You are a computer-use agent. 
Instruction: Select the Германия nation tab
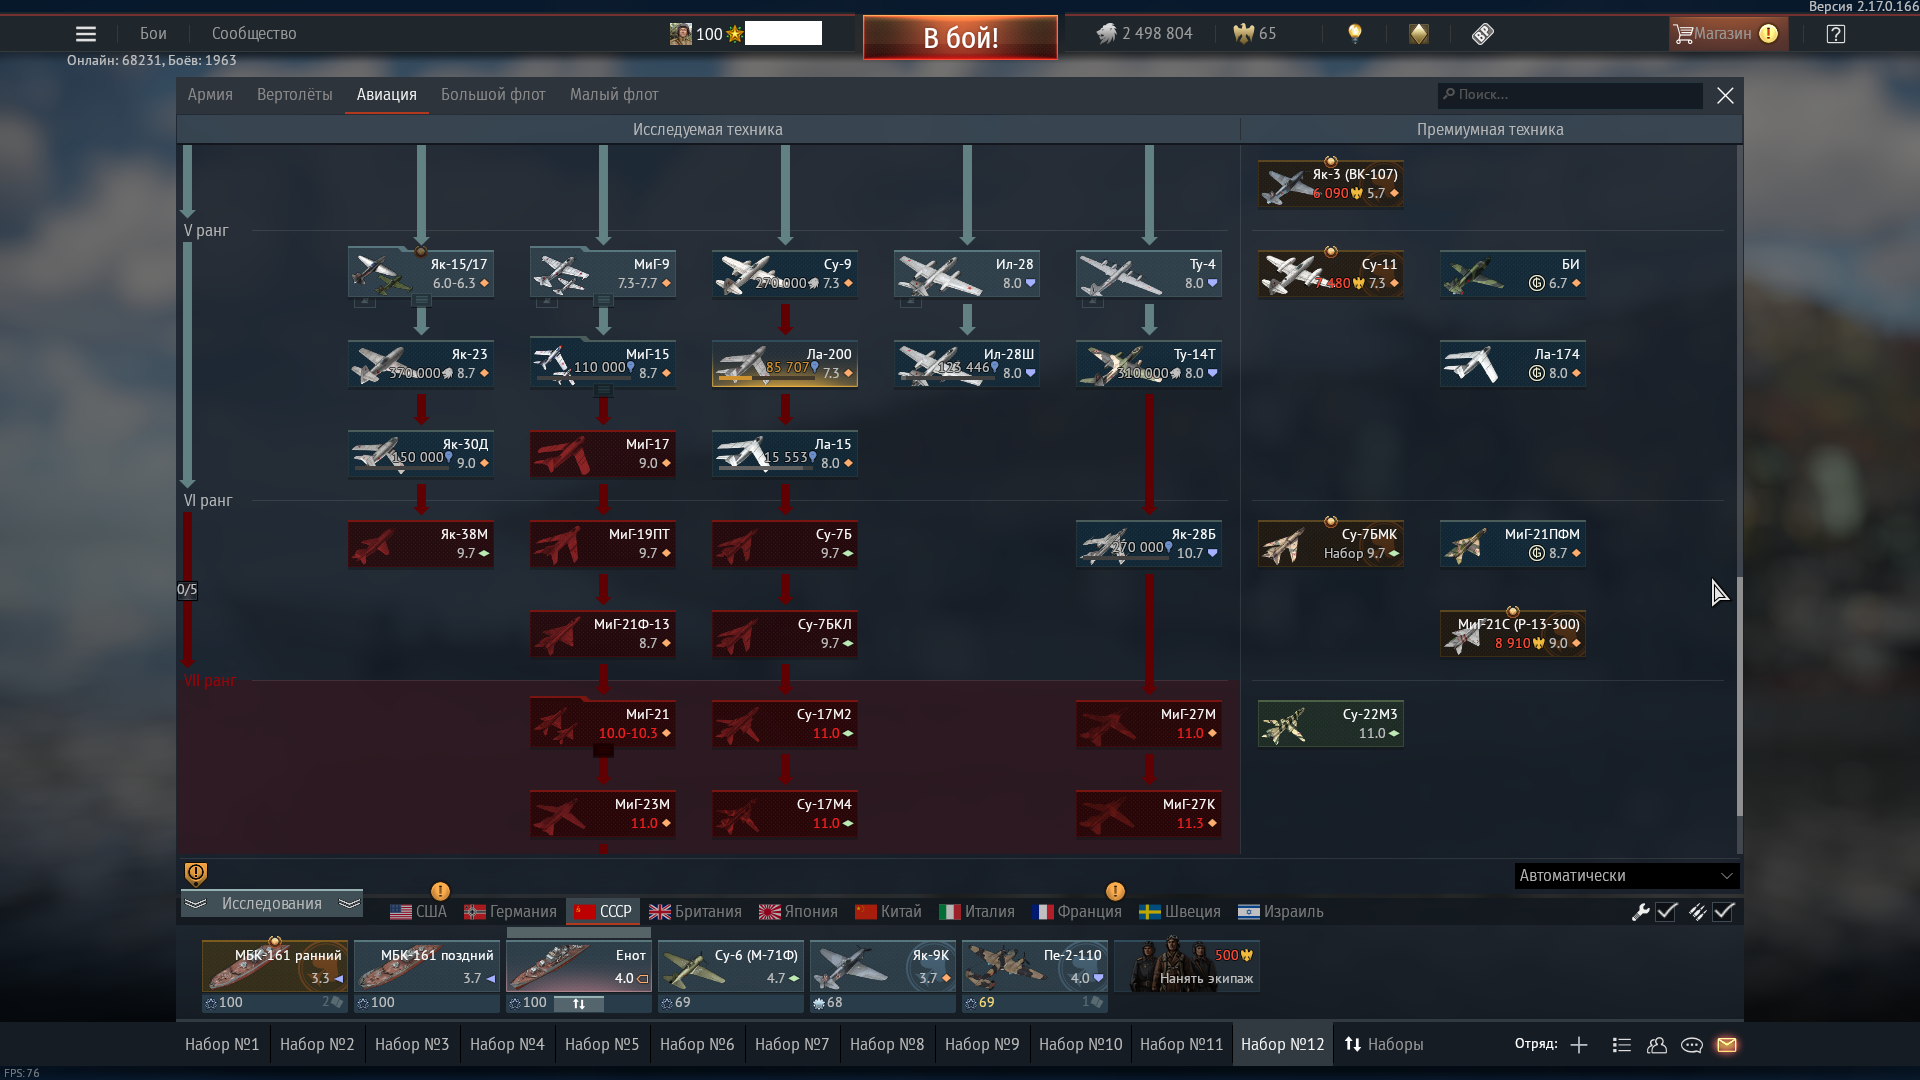pos(510,912)
